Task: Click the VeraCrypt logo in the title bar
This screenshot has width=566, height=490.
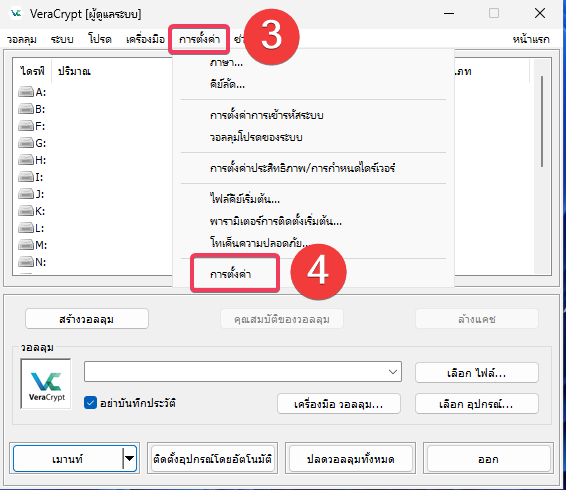Action: click(x=16, y=14)
